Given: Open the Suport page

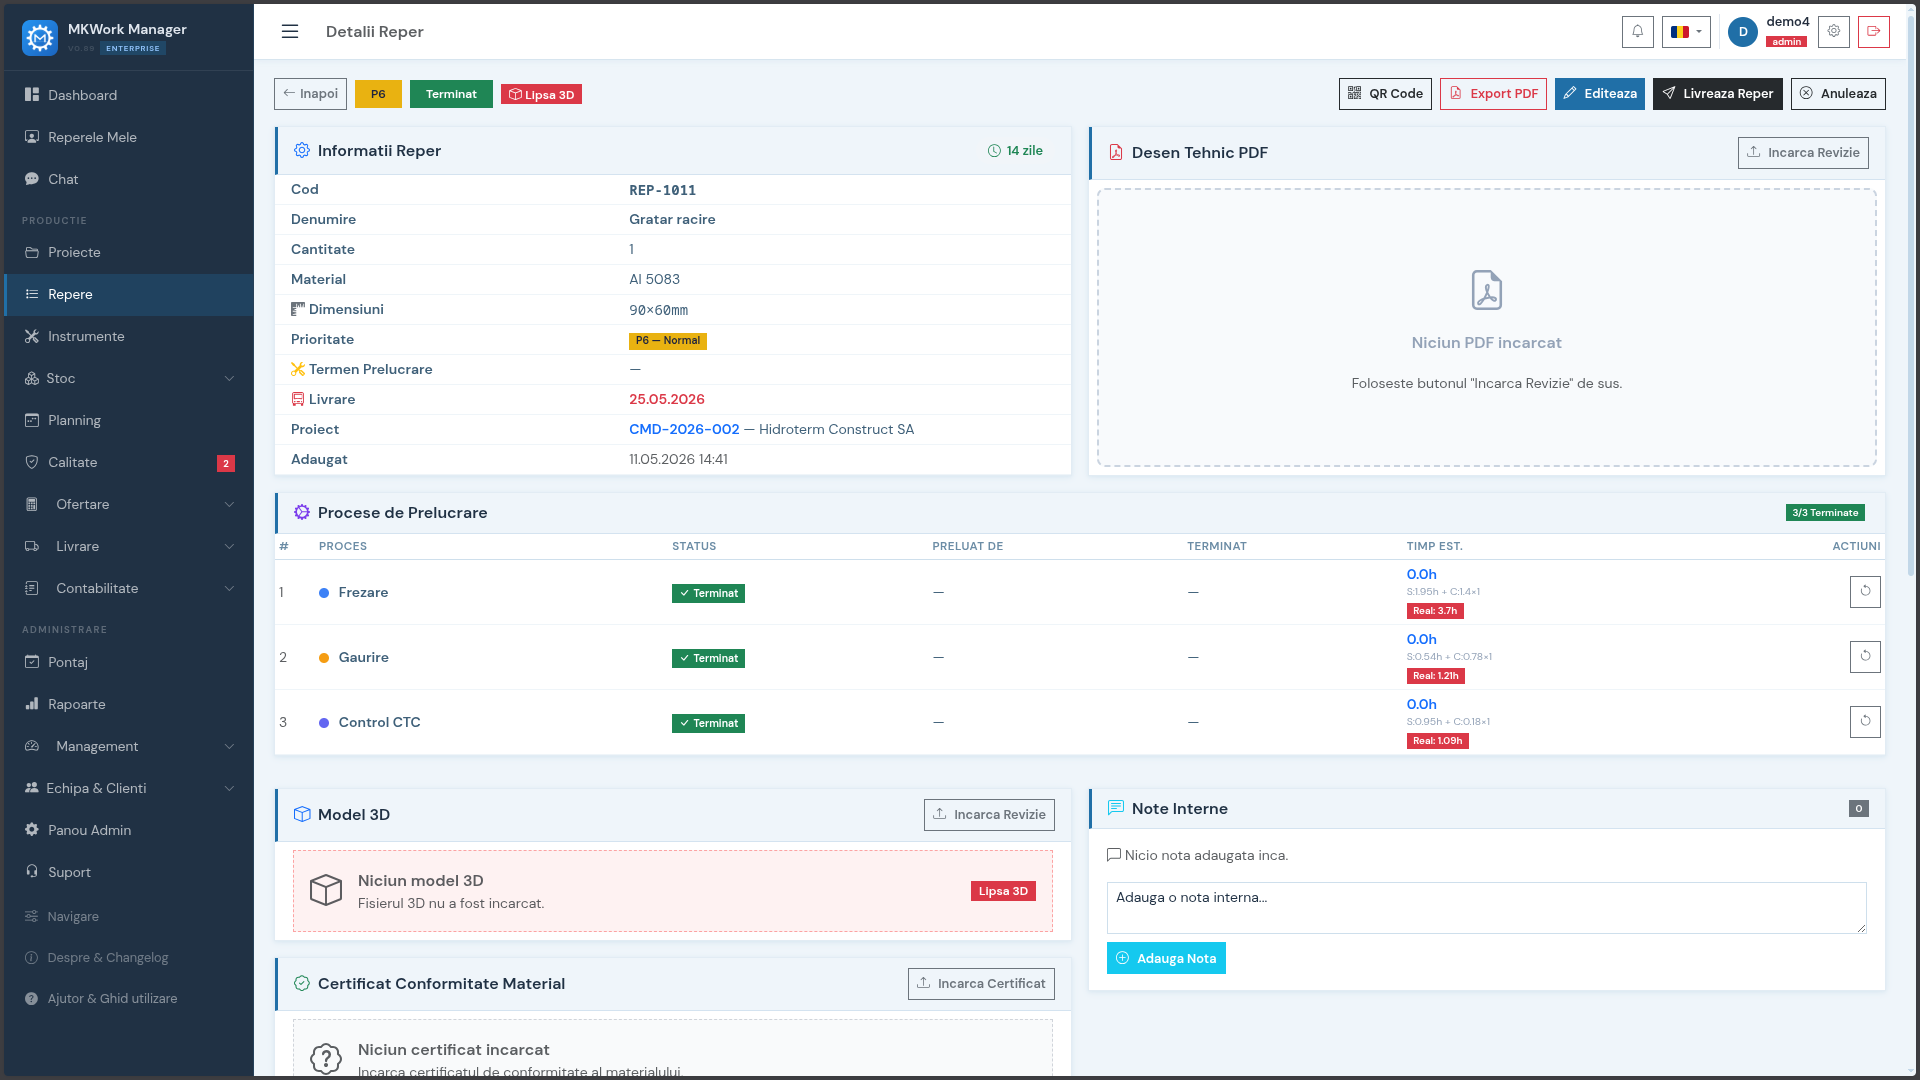Looking at the screenshot, I should [129, 872].
